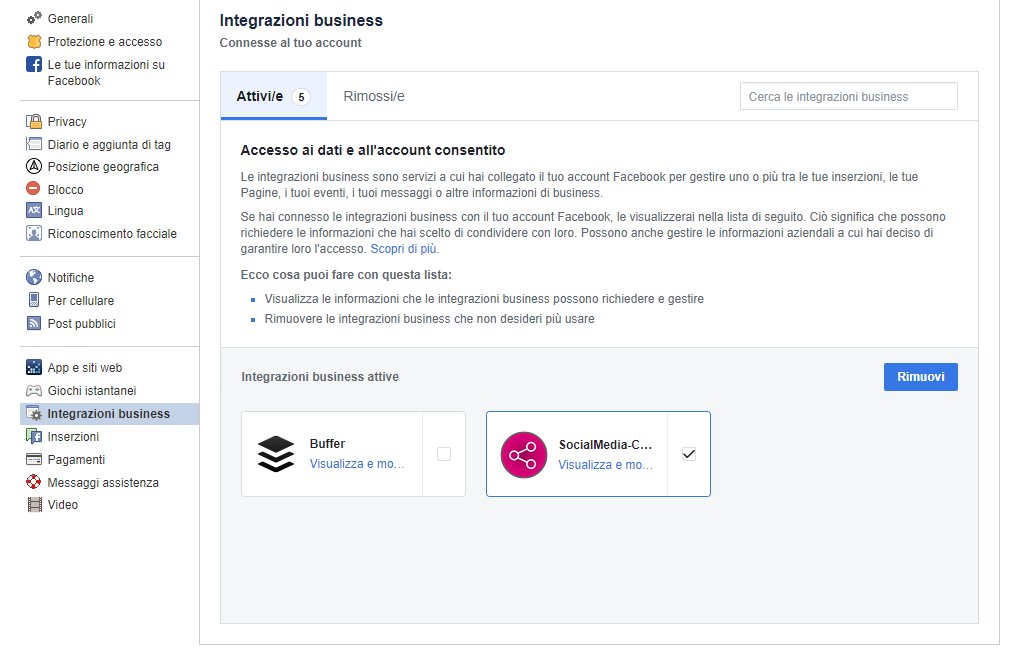
Task: Switch to the Rimossi/e tab
Action: point(374,95)
